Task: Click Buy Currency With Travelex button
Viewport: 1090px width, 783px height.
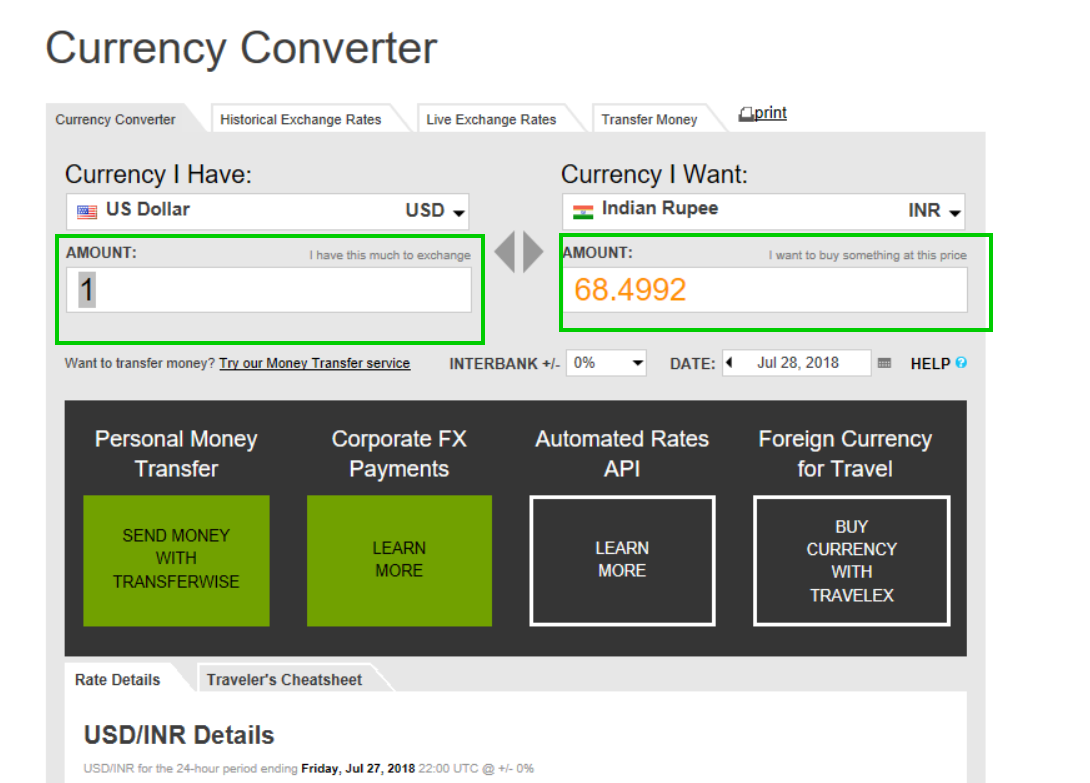Action: [851, 560]
